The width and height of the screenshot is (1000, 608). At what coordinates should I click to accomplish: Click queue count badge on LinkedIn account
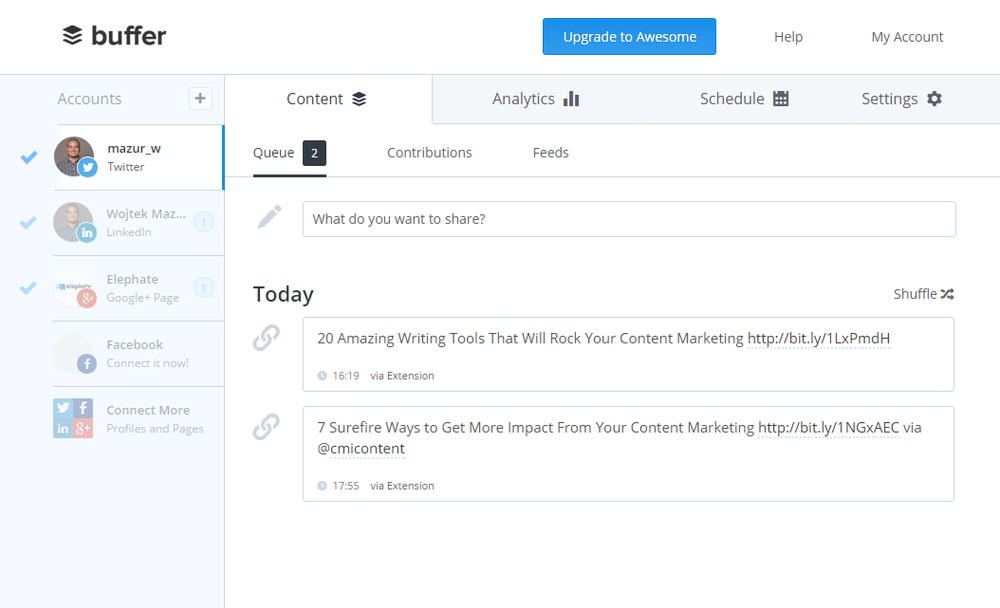point(203,222)
